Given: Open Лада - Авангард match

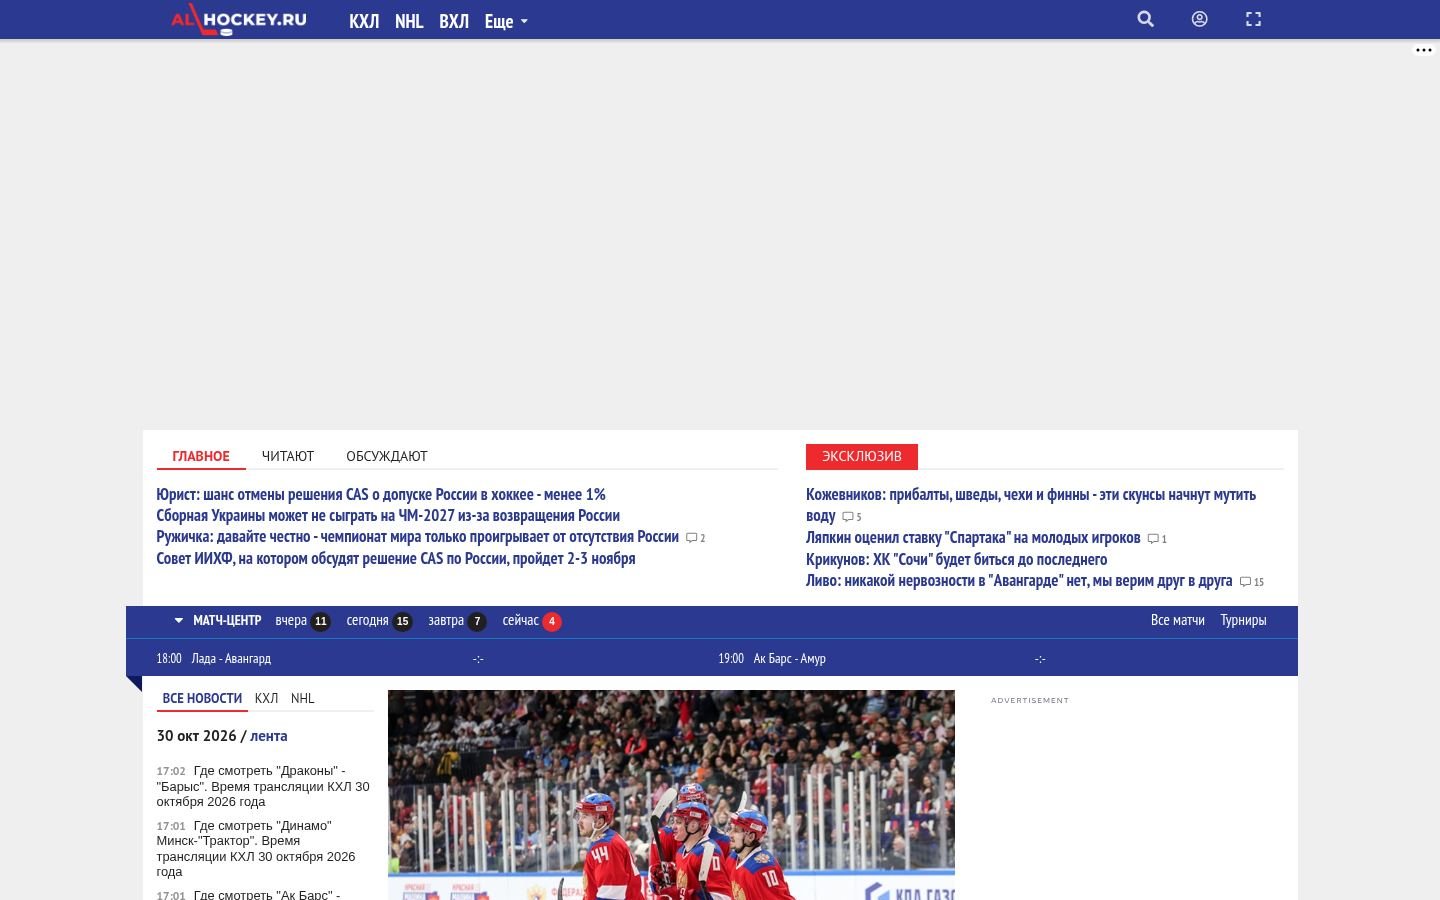Looking at the screenshot, I should point(231,658).
